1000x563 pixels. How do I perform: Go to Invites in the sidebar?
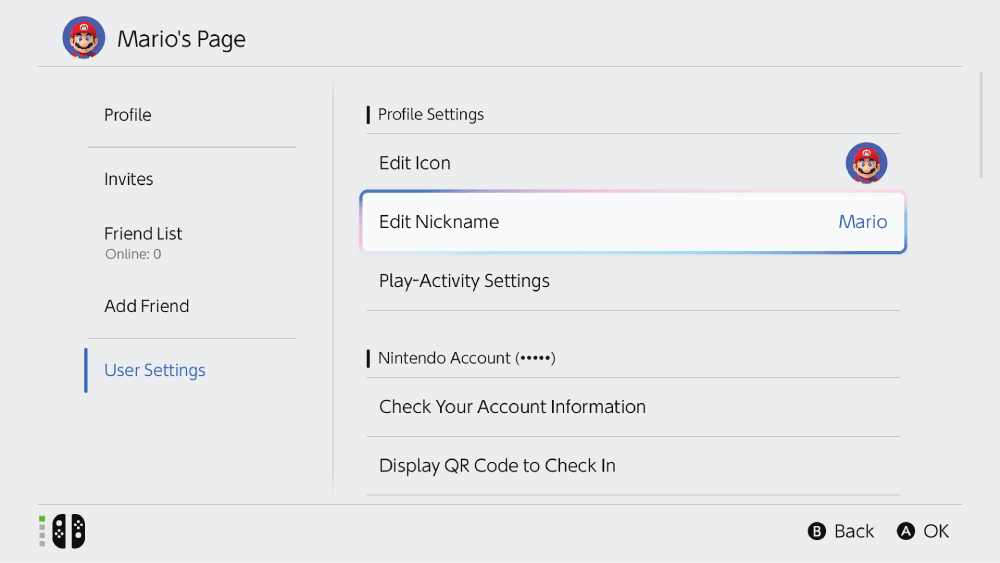click(129, 179)
